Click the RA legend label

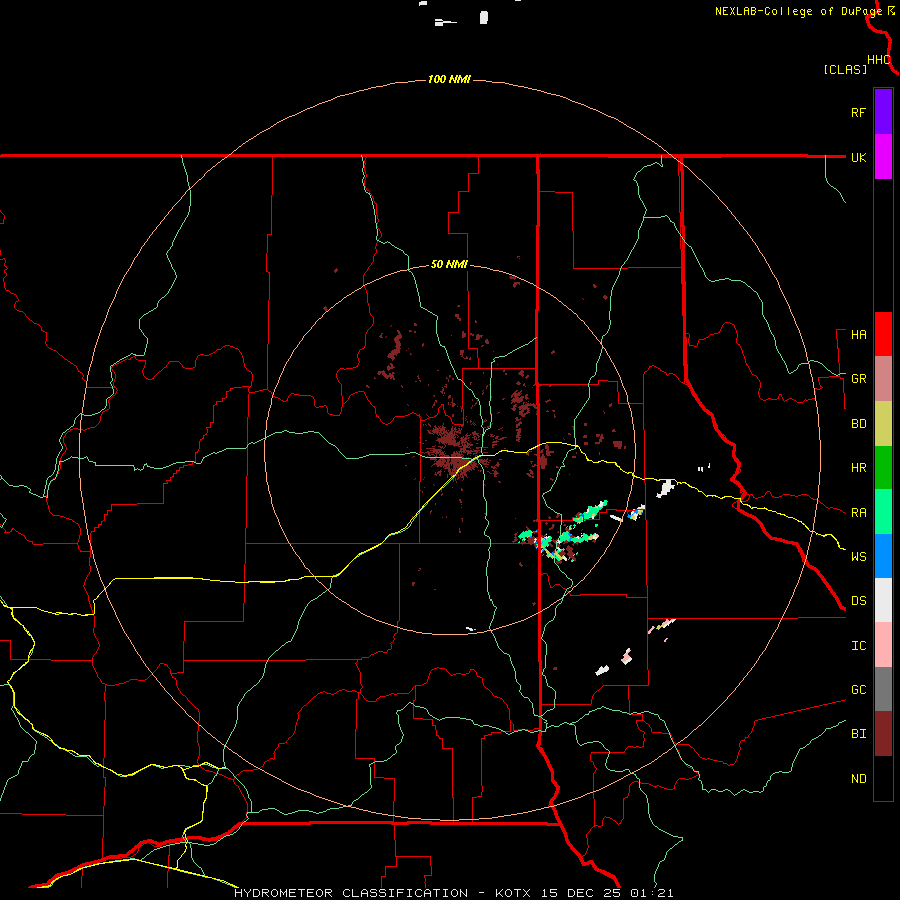tap(859, 513)
